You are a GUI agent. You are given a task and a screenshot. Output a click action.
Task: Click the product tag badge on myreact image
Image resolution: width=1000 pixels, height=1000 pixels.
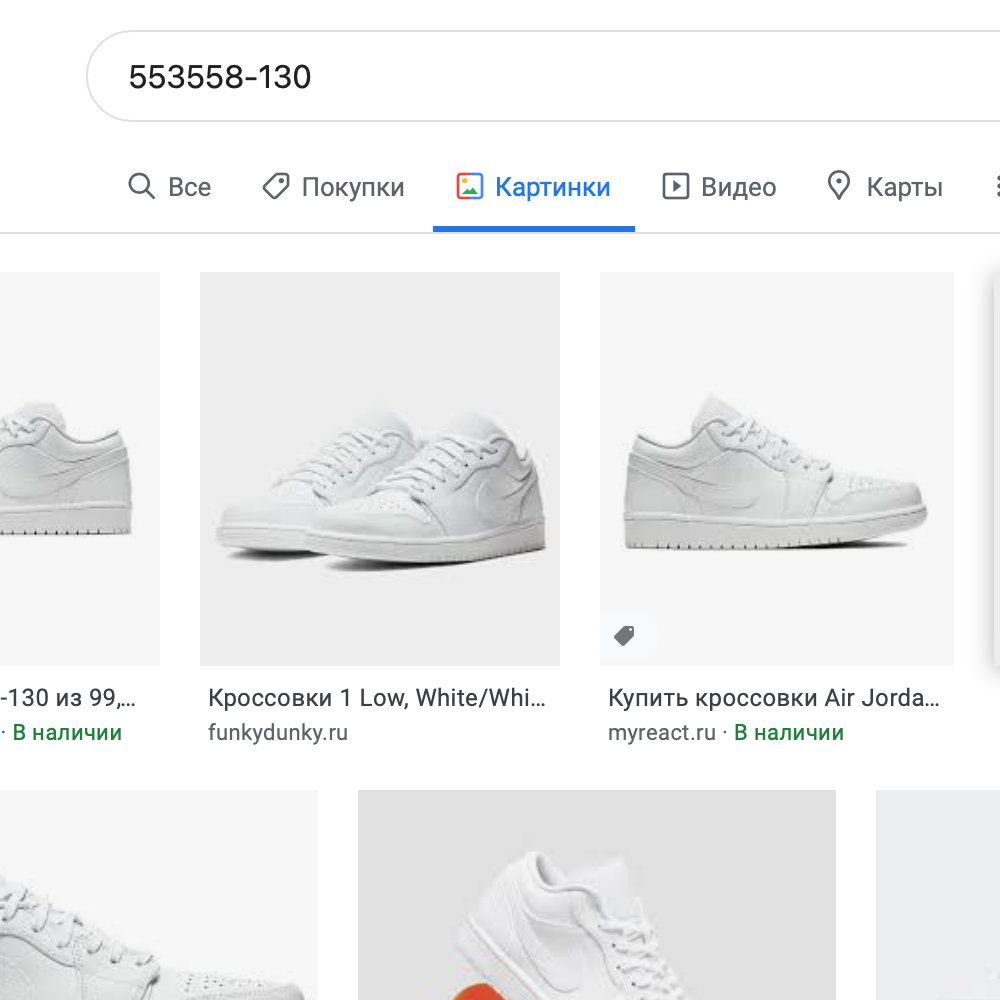(624, 636)
